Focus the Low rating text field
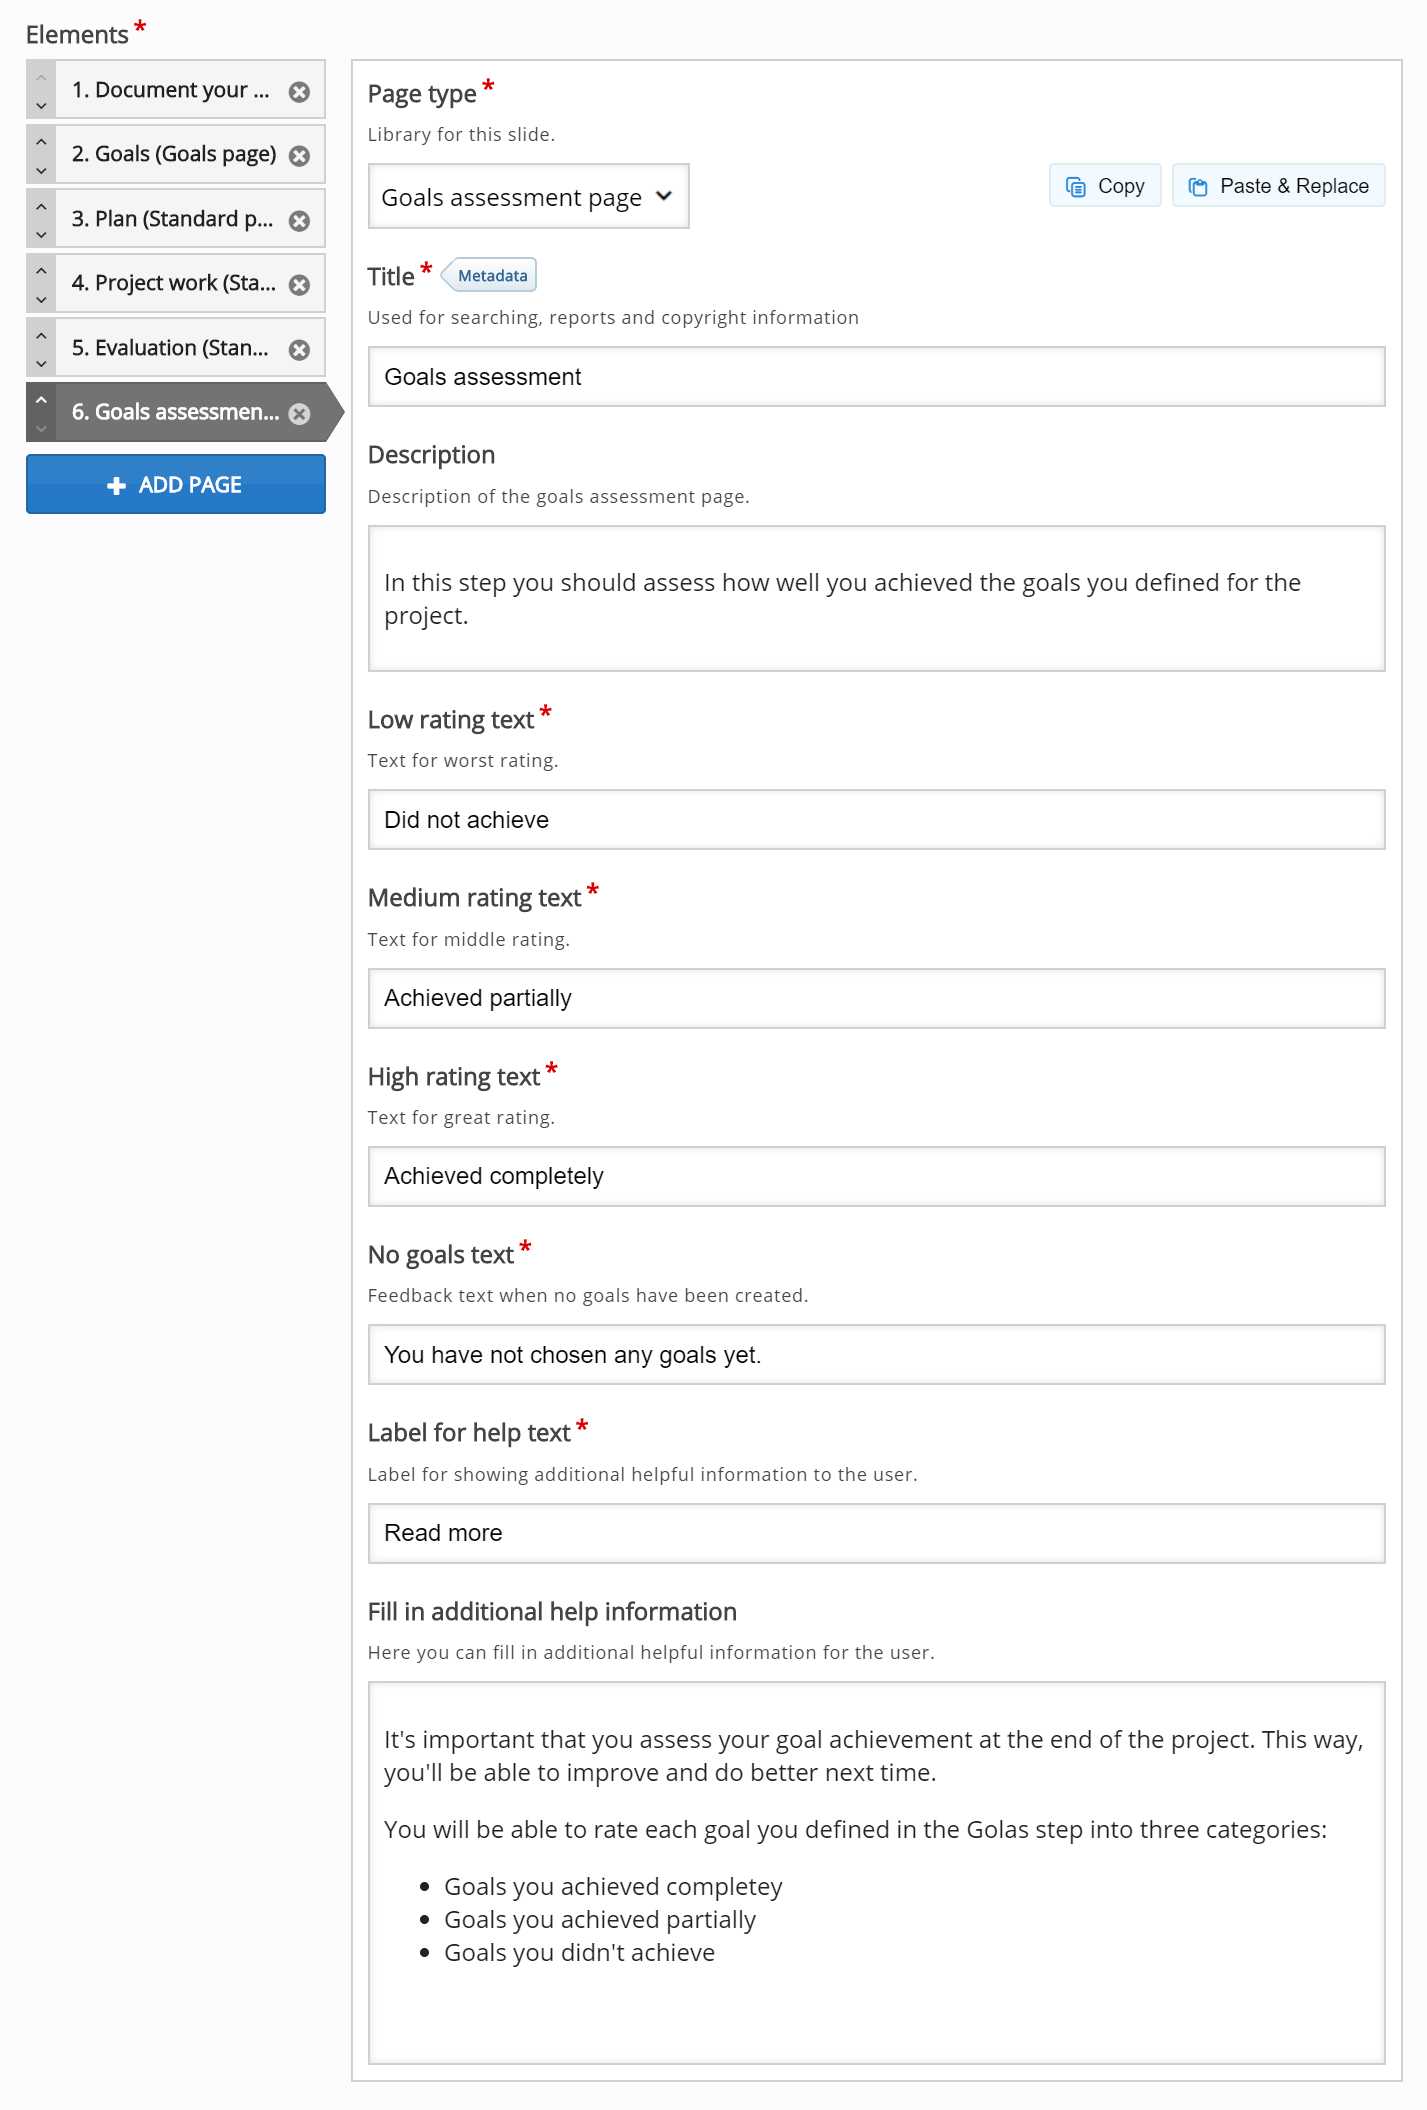 tap(876, 820)
